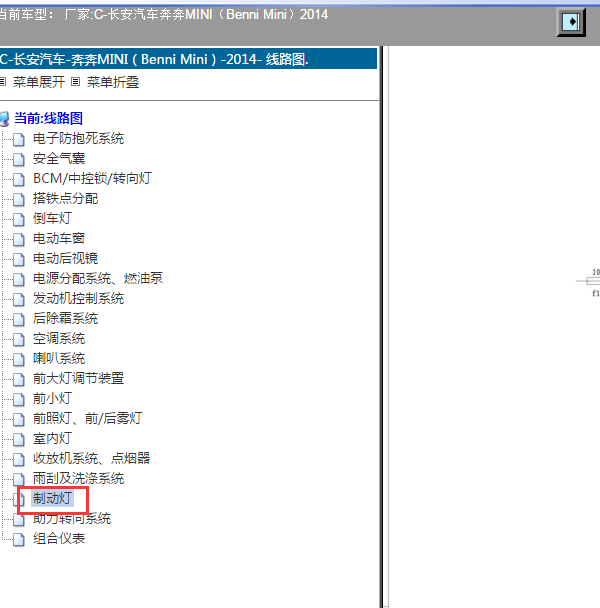Open the 电子防抱死系统 tree item
This screenshot has height=608, width=600.
click(78, 138)
